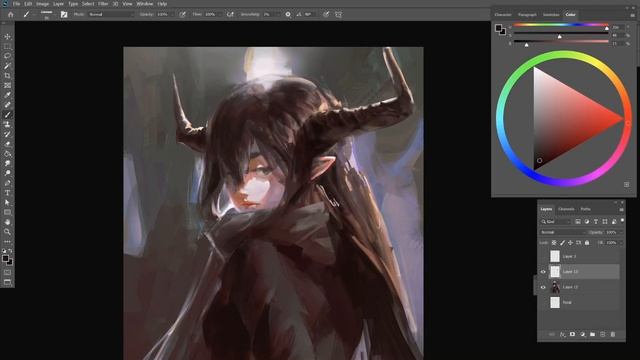Toggle lock transparent pixels in Layers panel
The image size is (640, 360).
554,243
